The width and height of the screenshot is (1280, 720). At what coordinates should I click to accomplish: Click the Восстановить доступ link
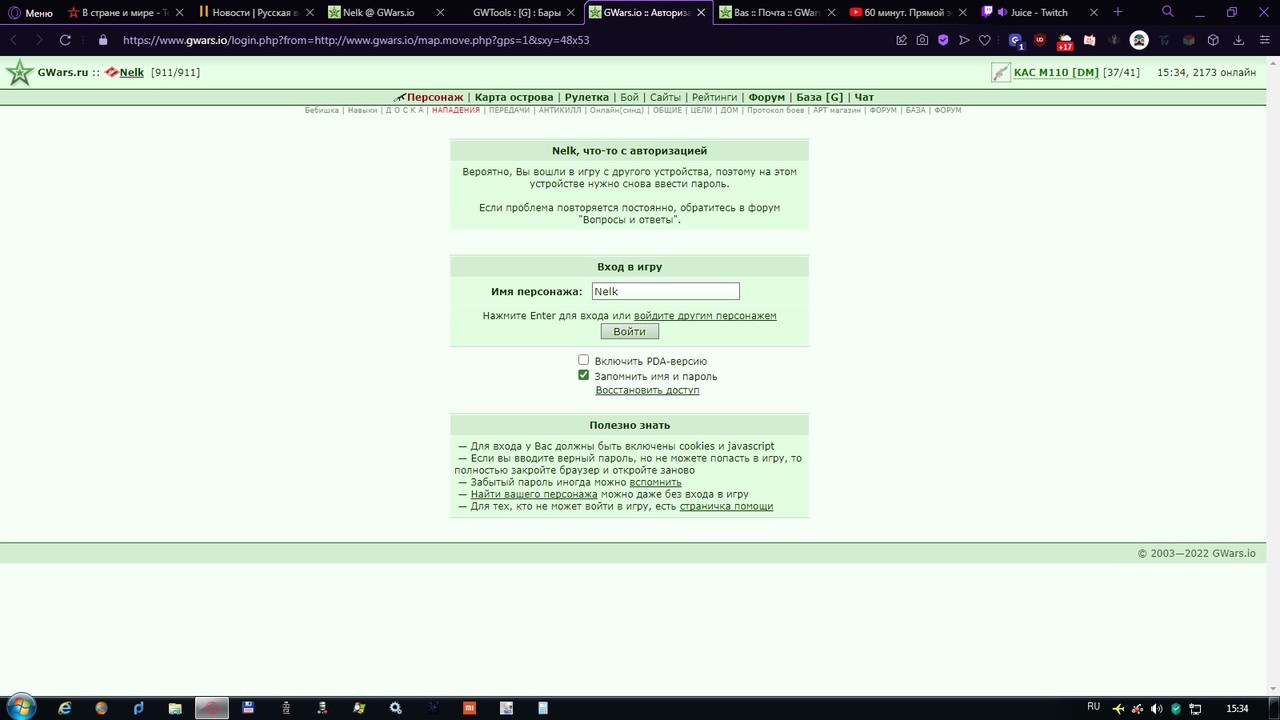coord(647,390)
